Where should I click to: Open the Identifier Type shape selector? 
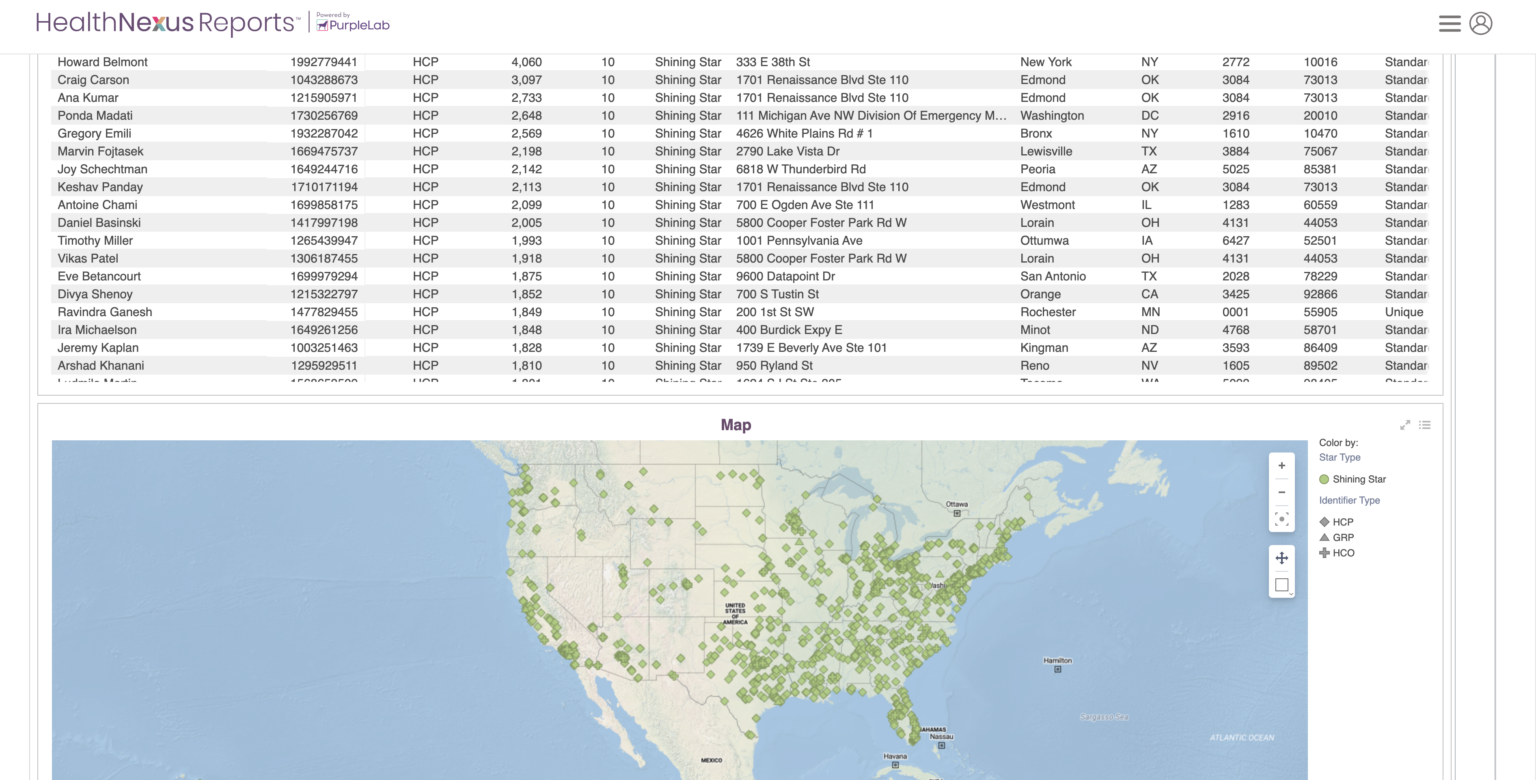pos(1349,501)
